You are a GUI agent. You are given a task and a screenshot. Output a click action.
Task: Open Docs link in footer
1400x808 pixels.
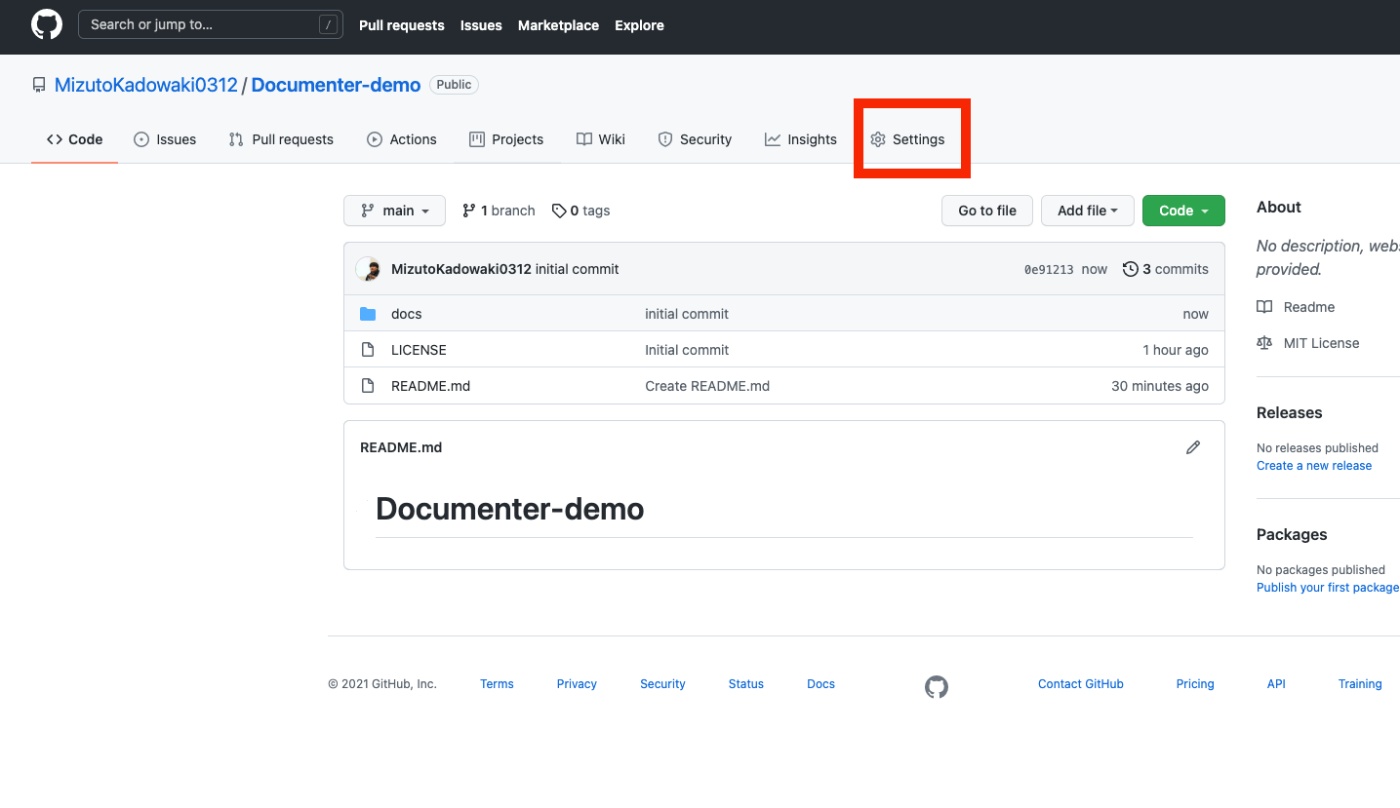(821, 684)
